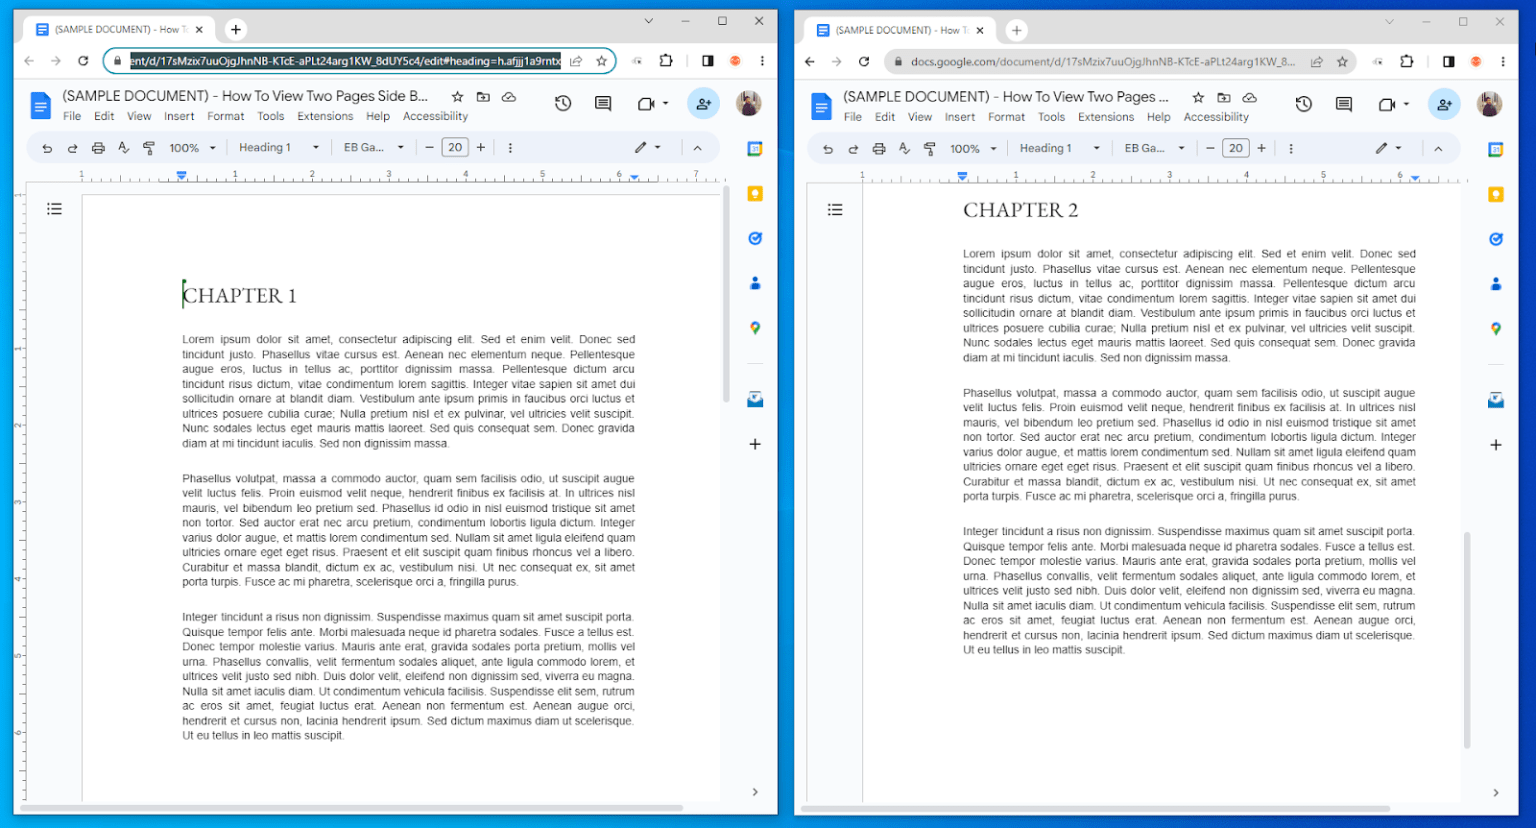Toggle side panel button in left browser
Viewport: 1536px width, 828px height.
708,61
